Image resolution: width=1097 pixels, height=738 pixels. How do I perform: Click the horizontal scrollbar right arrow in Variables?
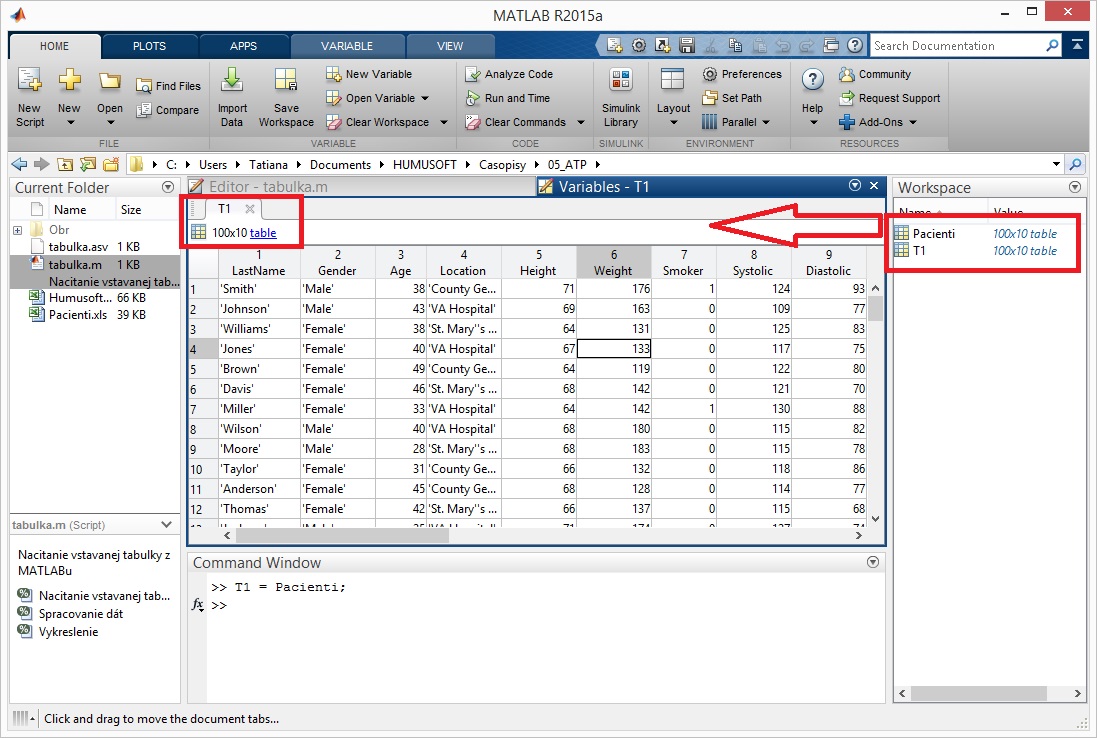click(858, 535)
